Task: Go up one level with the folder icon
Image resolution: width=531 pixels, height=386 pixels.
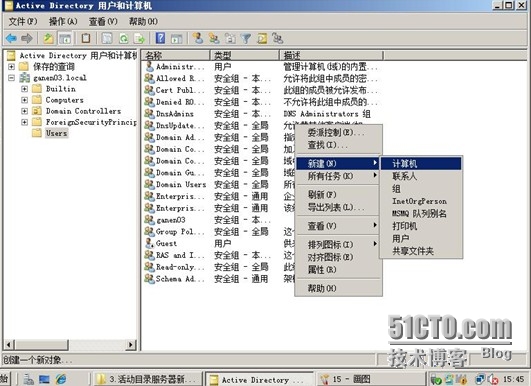Action: 48,38
